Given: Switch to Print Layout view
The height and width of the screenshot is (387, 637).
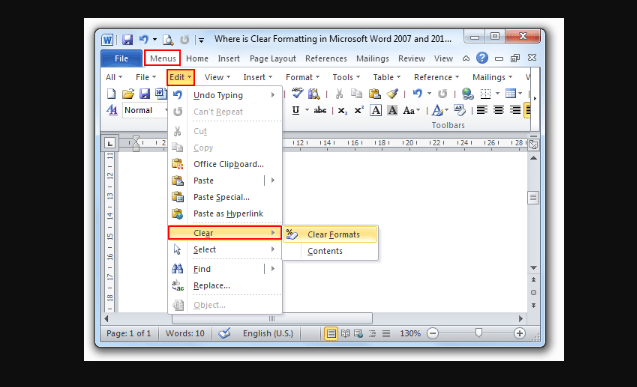Looking at the screenshot, I should (331, 334).
